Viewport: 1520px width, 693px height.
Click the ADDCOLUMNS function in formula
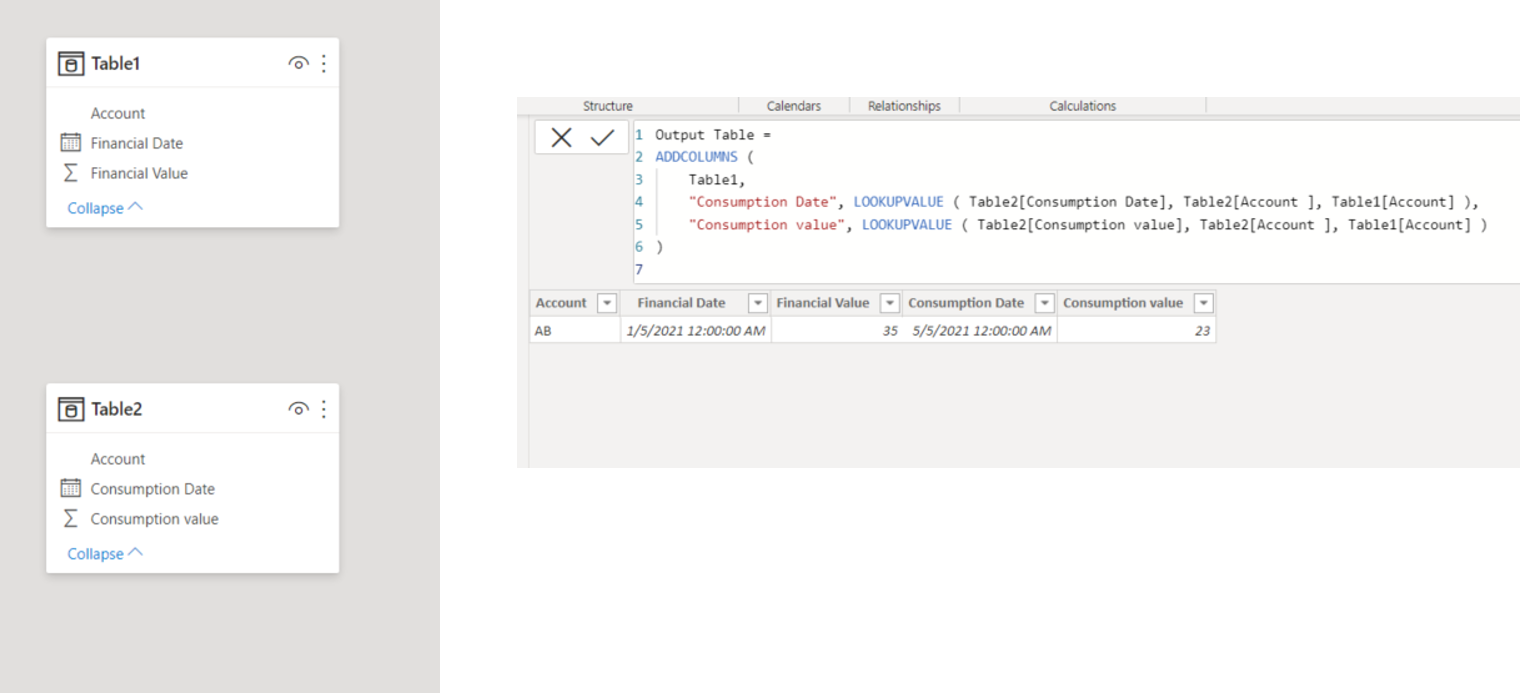(x=696, y=157)
